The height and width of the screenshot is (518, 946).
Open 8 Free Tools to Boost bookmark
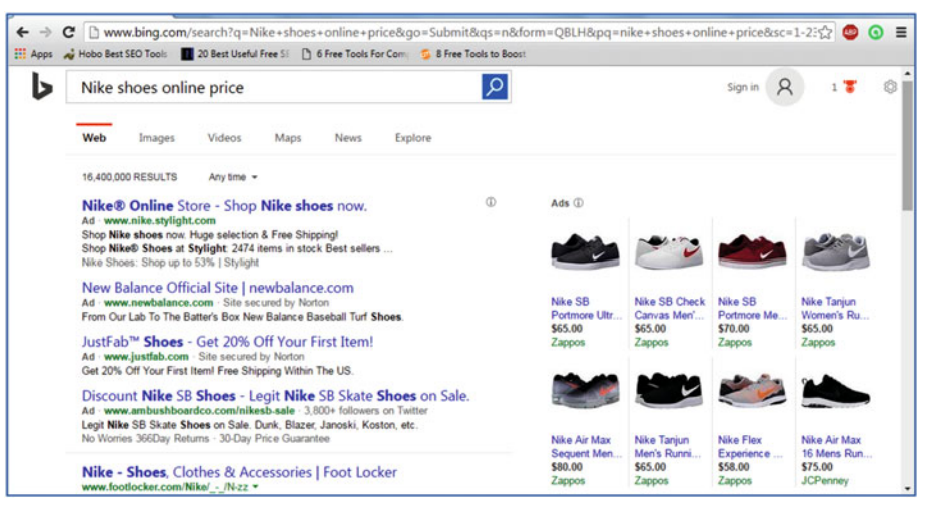click(x=473, y=54)
